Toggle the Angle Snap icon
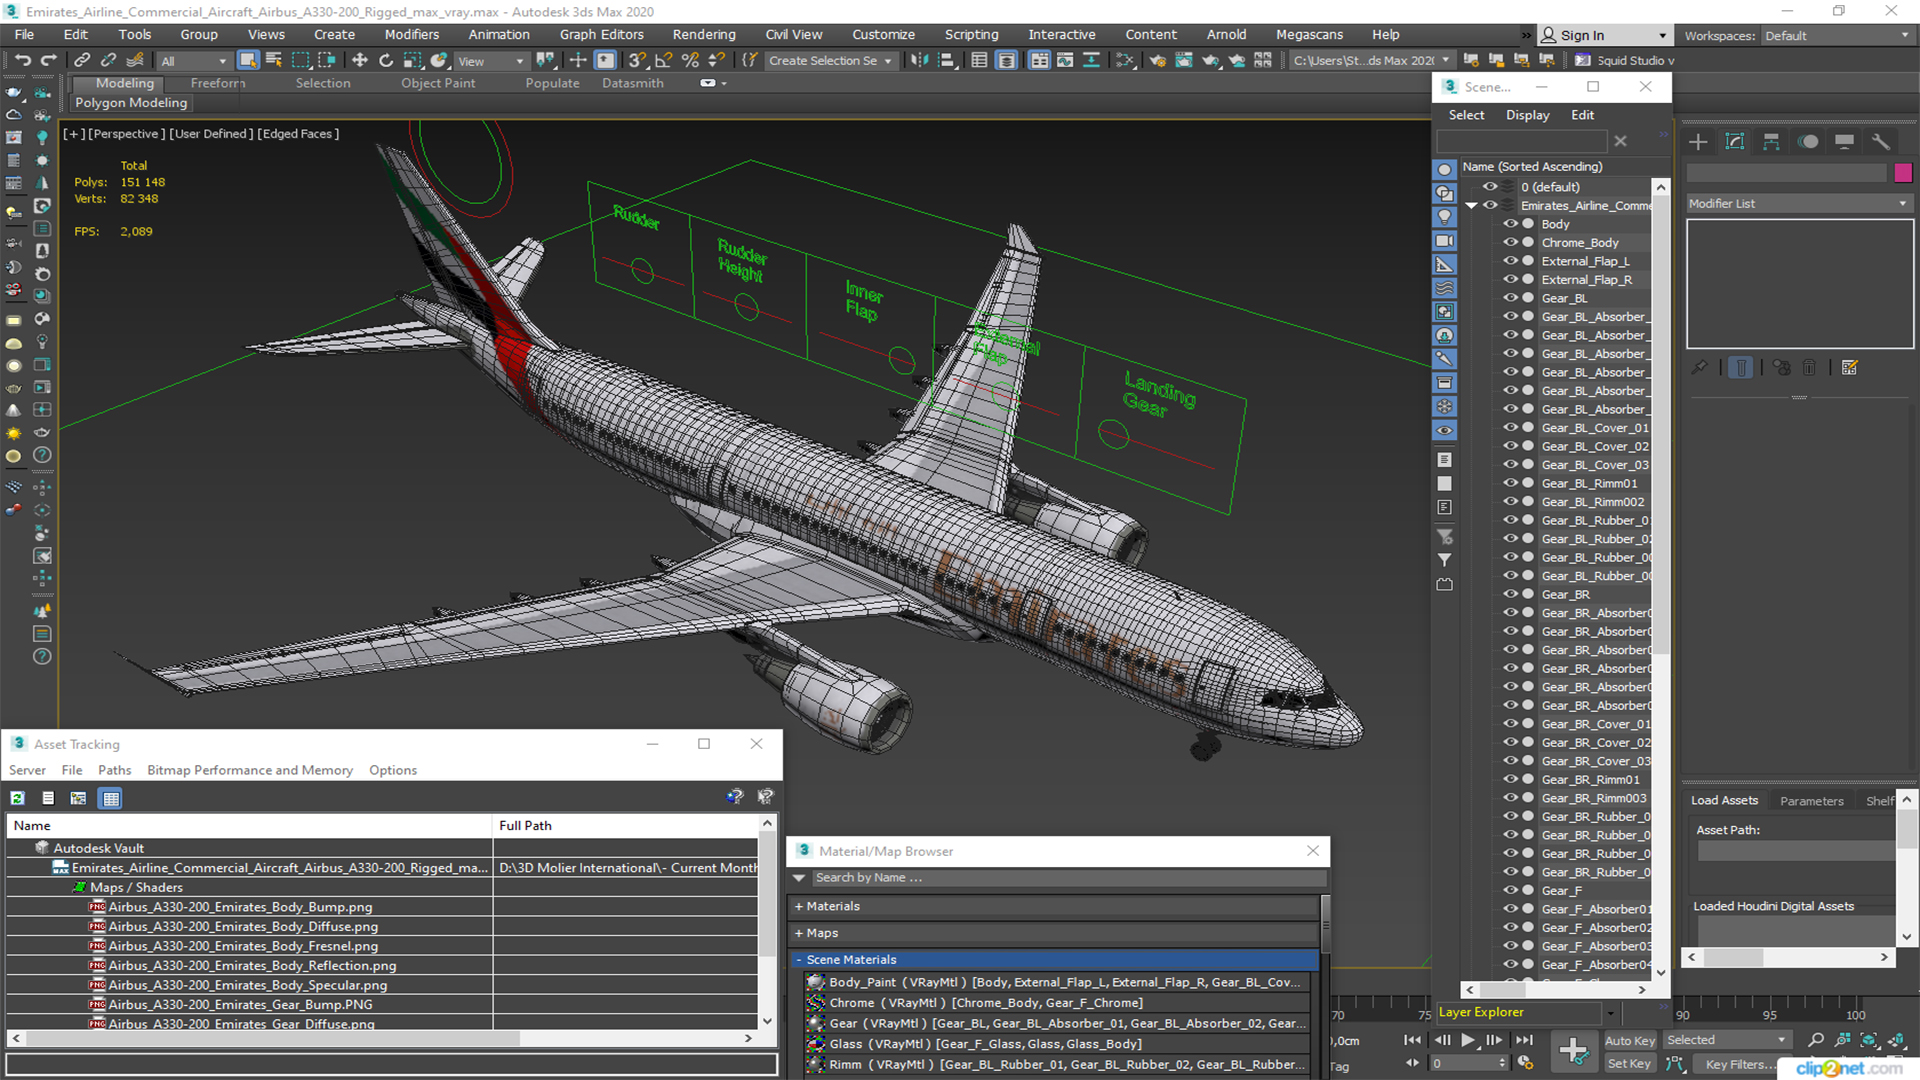1920x1080 pixels. pos(663,60)
